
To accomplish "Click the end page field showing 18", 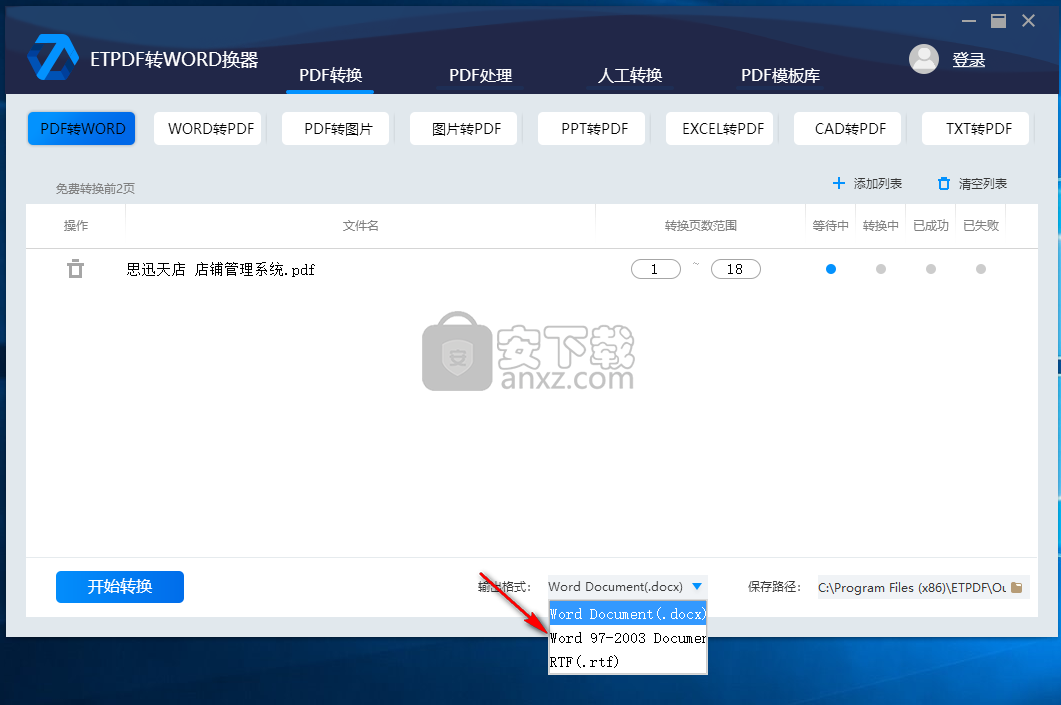I will point(736,269).
